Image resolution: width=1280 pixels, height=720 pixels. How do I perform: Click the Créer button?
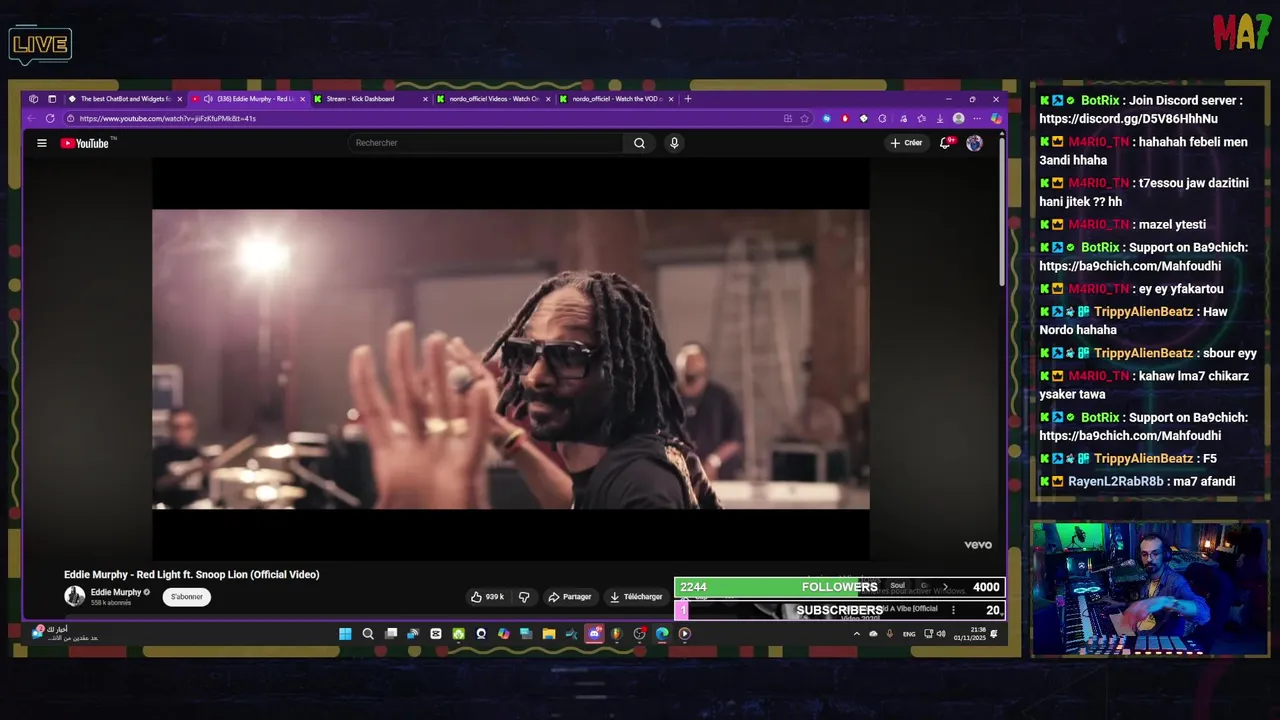pyautogui.click(x=906, y=143)
